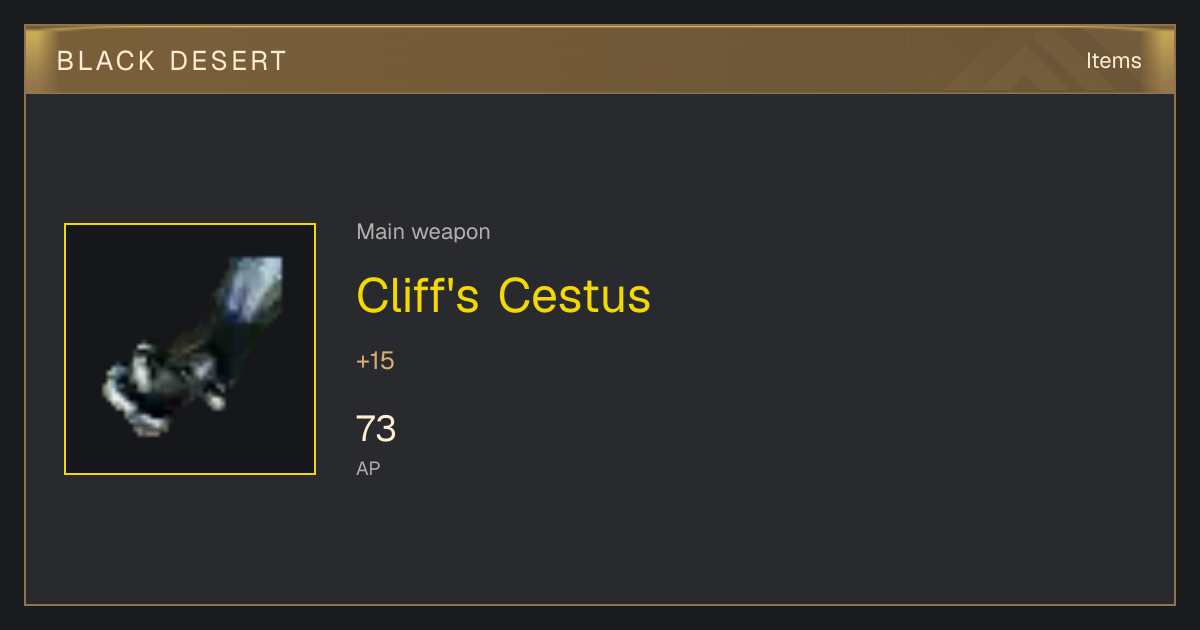
Task: Click the word Main in the category label
Action: click(x=381, y=232)
